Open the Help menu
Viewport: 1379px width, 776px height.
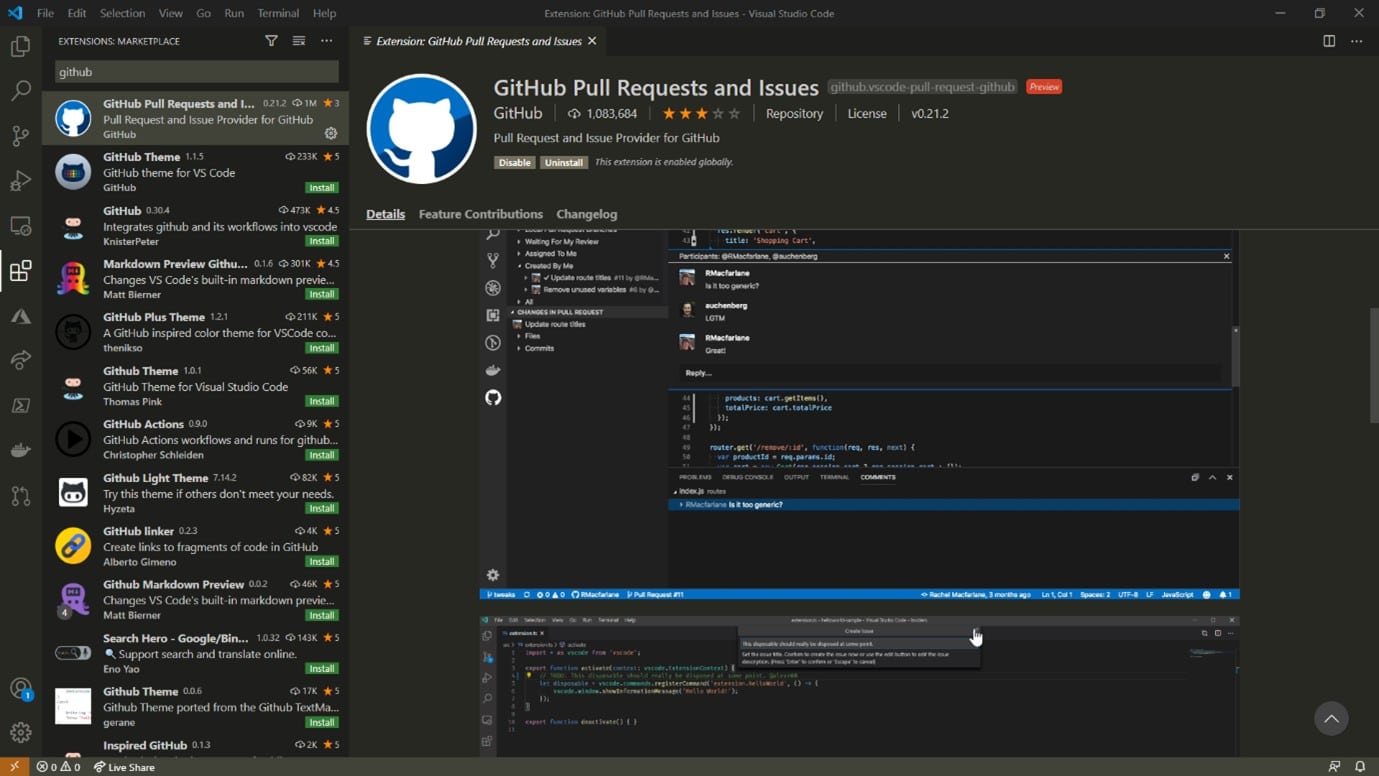coord(324,13)
